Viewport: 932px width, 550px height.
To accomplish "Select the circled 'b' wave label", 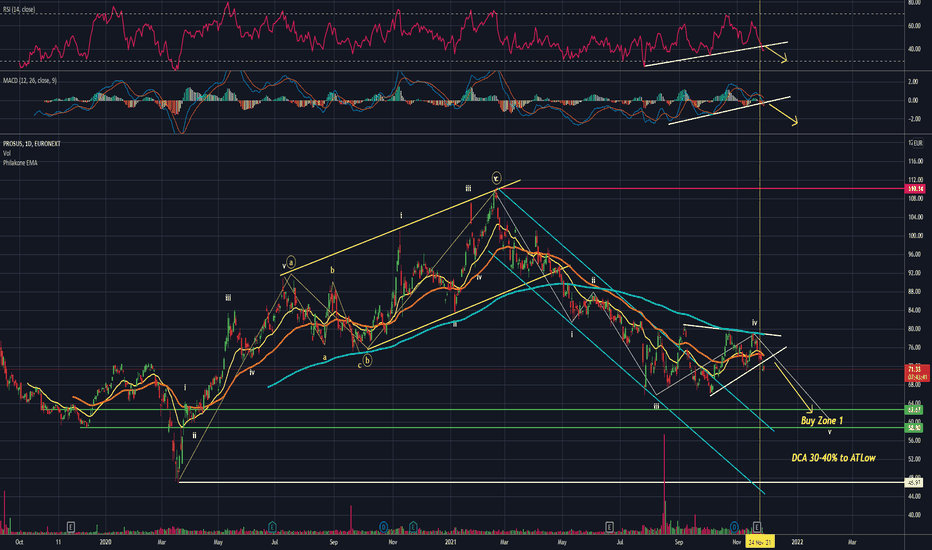I will point(367,360).
